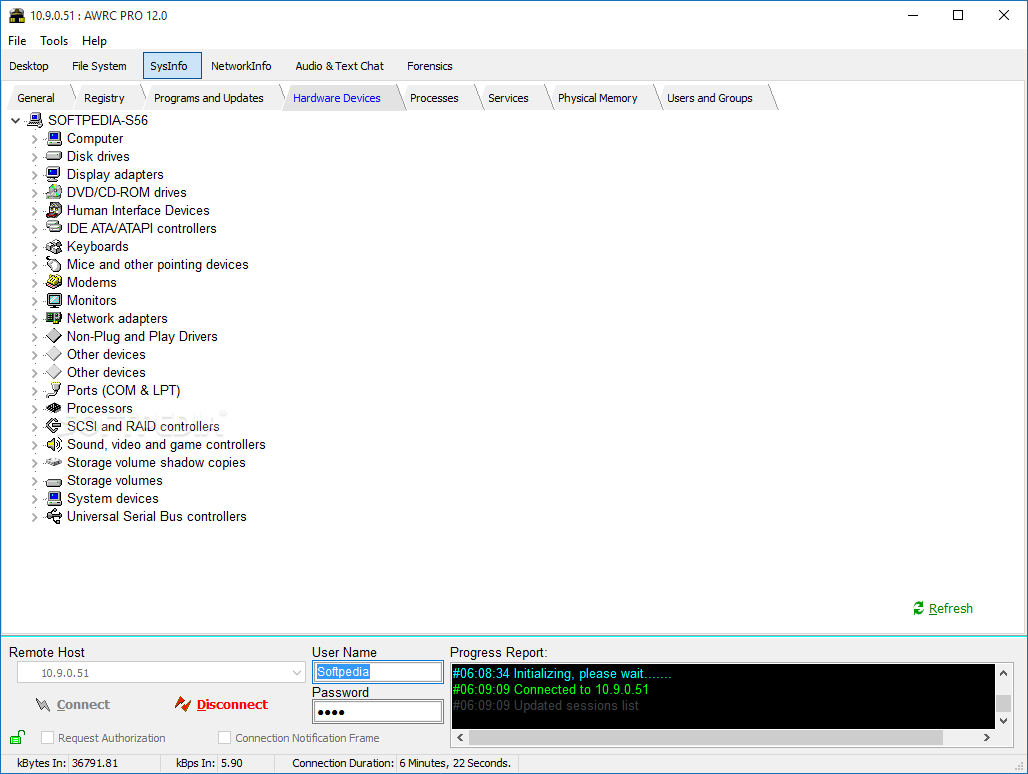
Task: Open the File menu
Action: click(x=17, y=41)
